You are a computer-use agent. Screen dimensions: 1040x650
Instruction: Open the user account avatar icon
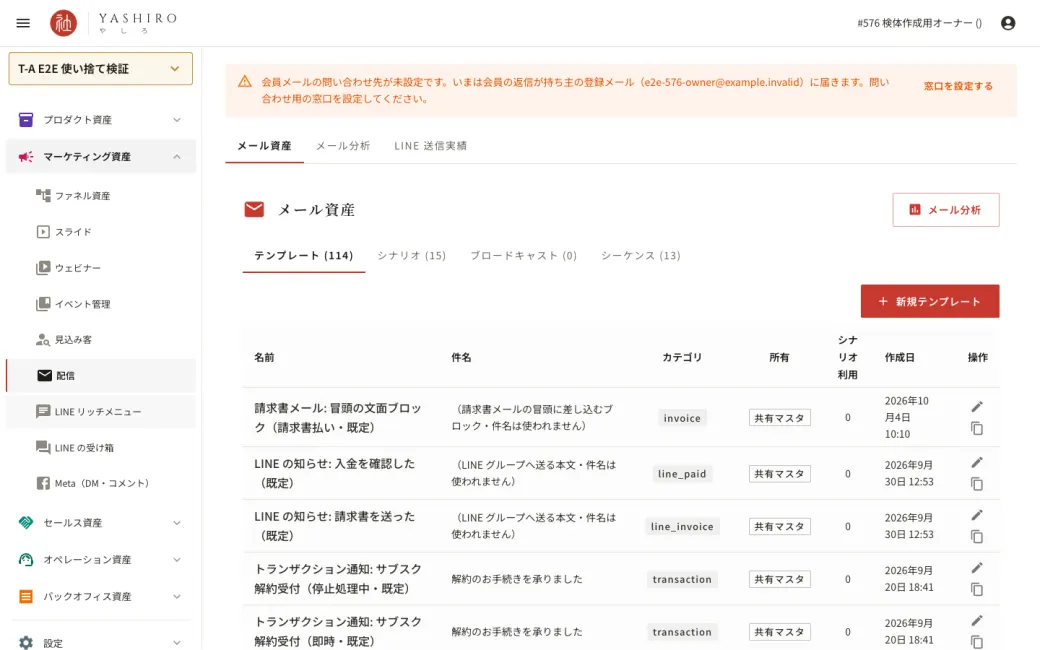point(1008,23)
